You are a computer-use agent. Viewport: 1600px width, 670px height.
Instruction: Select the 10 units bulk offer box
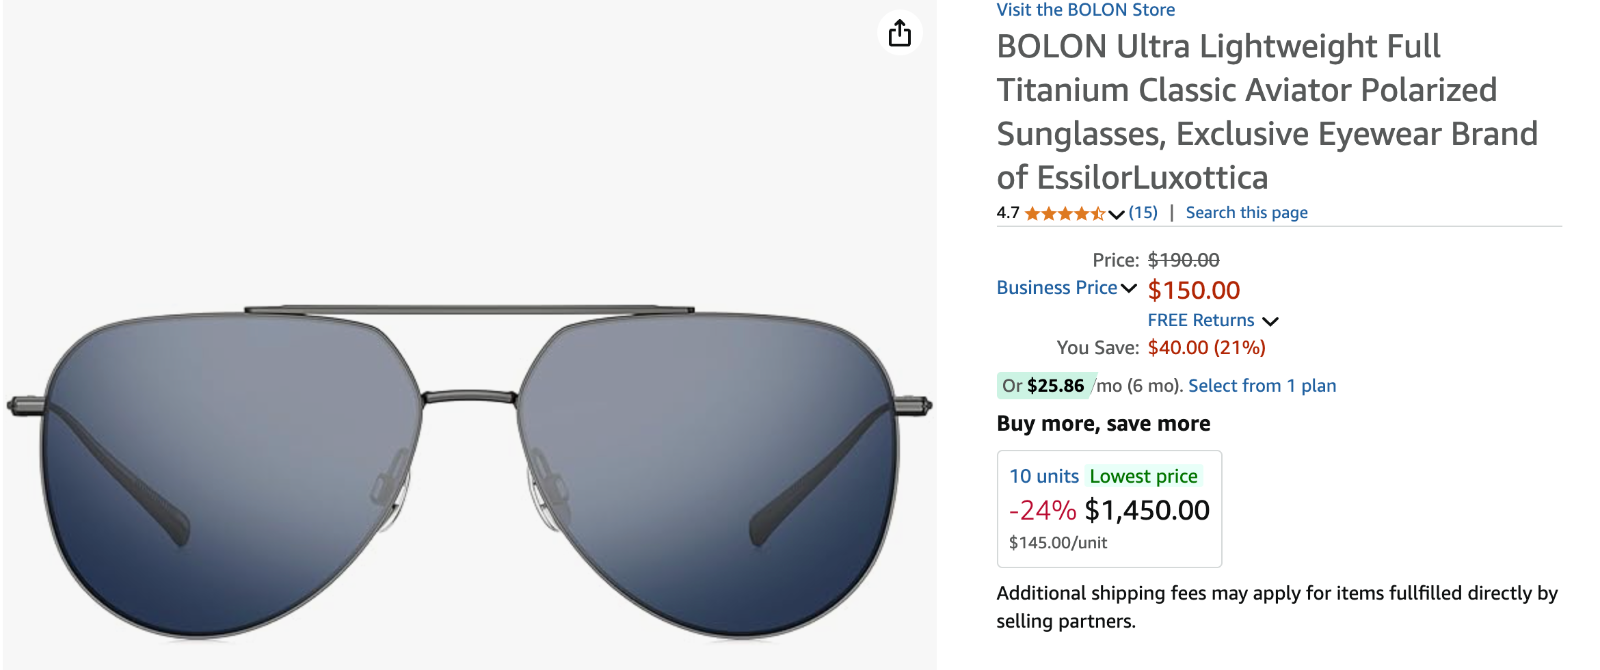pyautogui.click(x=1109, y=509)
